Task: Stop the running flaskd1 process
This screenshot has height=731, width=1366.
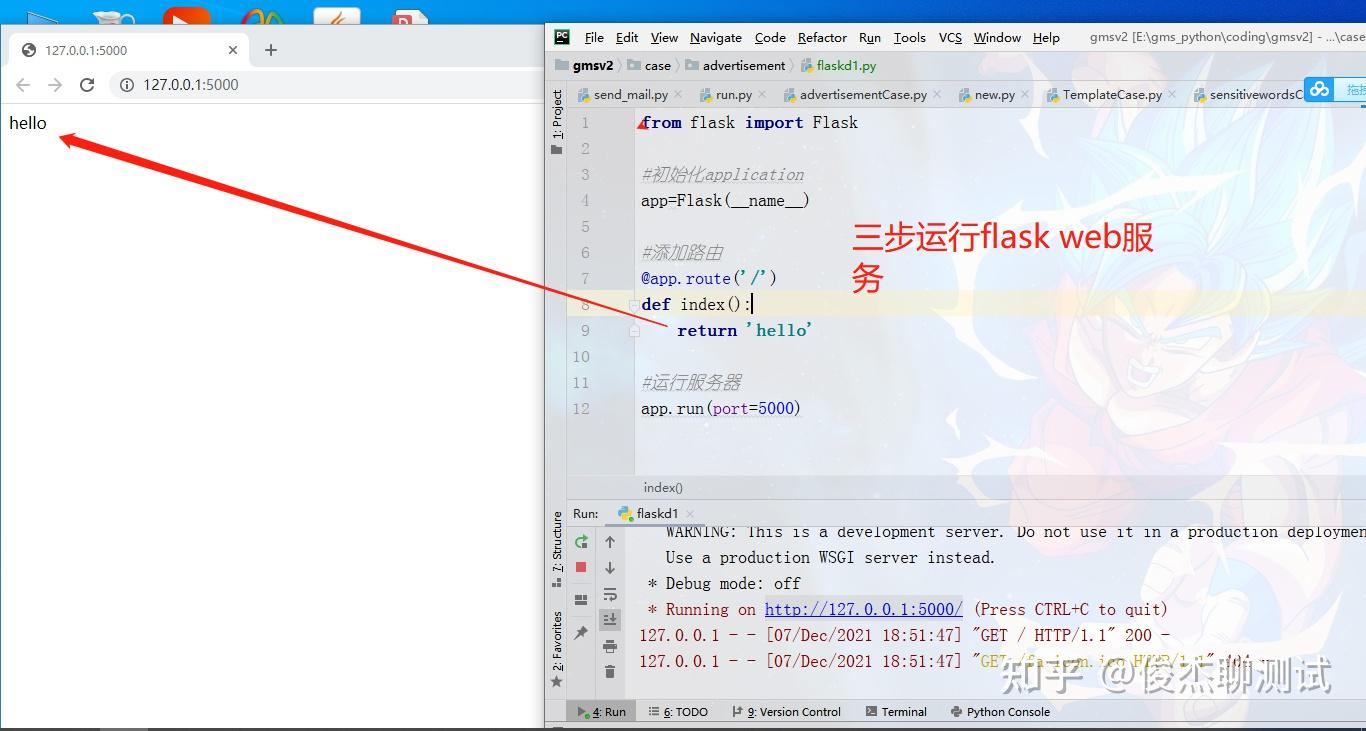Action: click(581, 567)
